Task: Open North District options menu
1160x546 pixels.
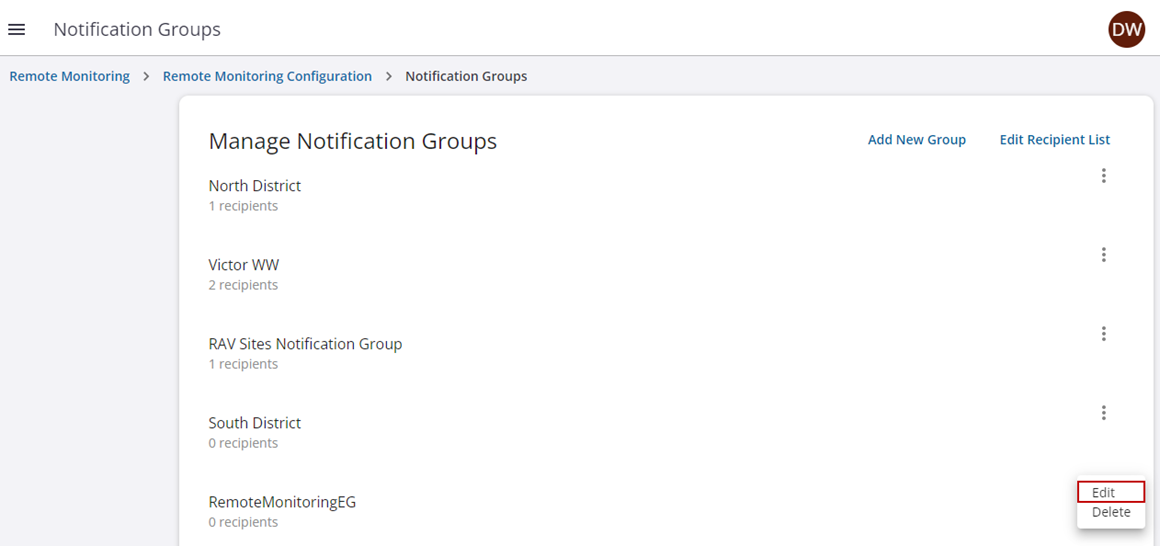Action: [x=1103, y=176]
